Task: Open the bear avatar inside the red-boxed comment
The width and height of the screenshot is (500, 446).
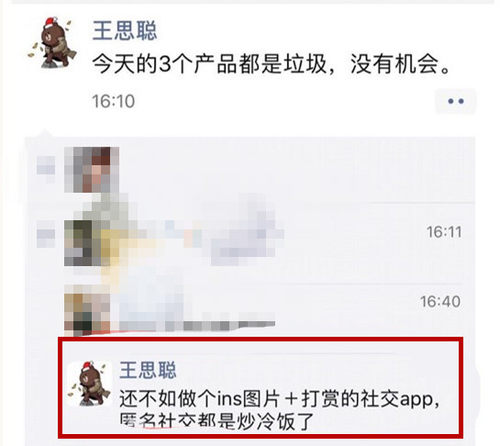Action: pyautogui.click(x=91, y=384)
